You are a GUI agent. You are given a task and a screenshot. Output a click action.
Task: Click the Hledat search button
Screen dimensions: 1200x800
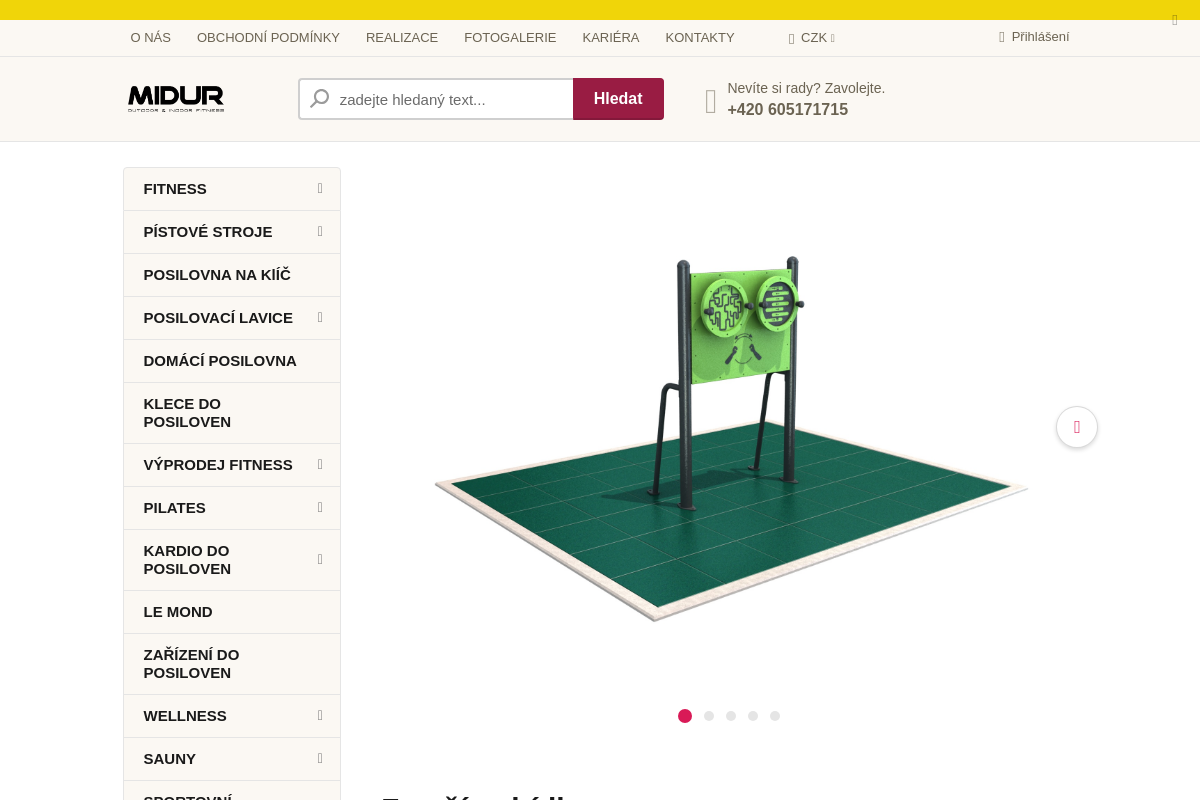click(618, 99)
